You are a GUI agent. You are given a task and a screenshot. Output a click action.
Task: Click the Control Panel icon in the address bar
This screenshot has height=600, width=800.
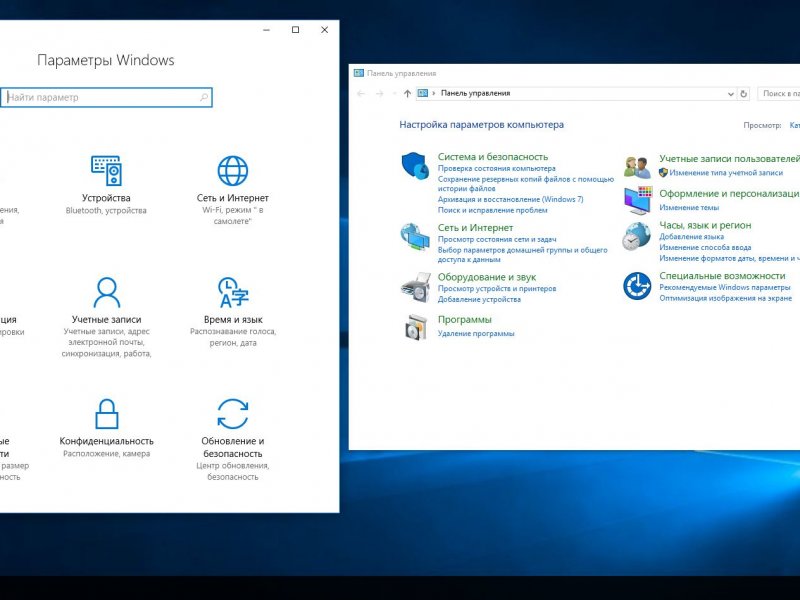(422, 93)
